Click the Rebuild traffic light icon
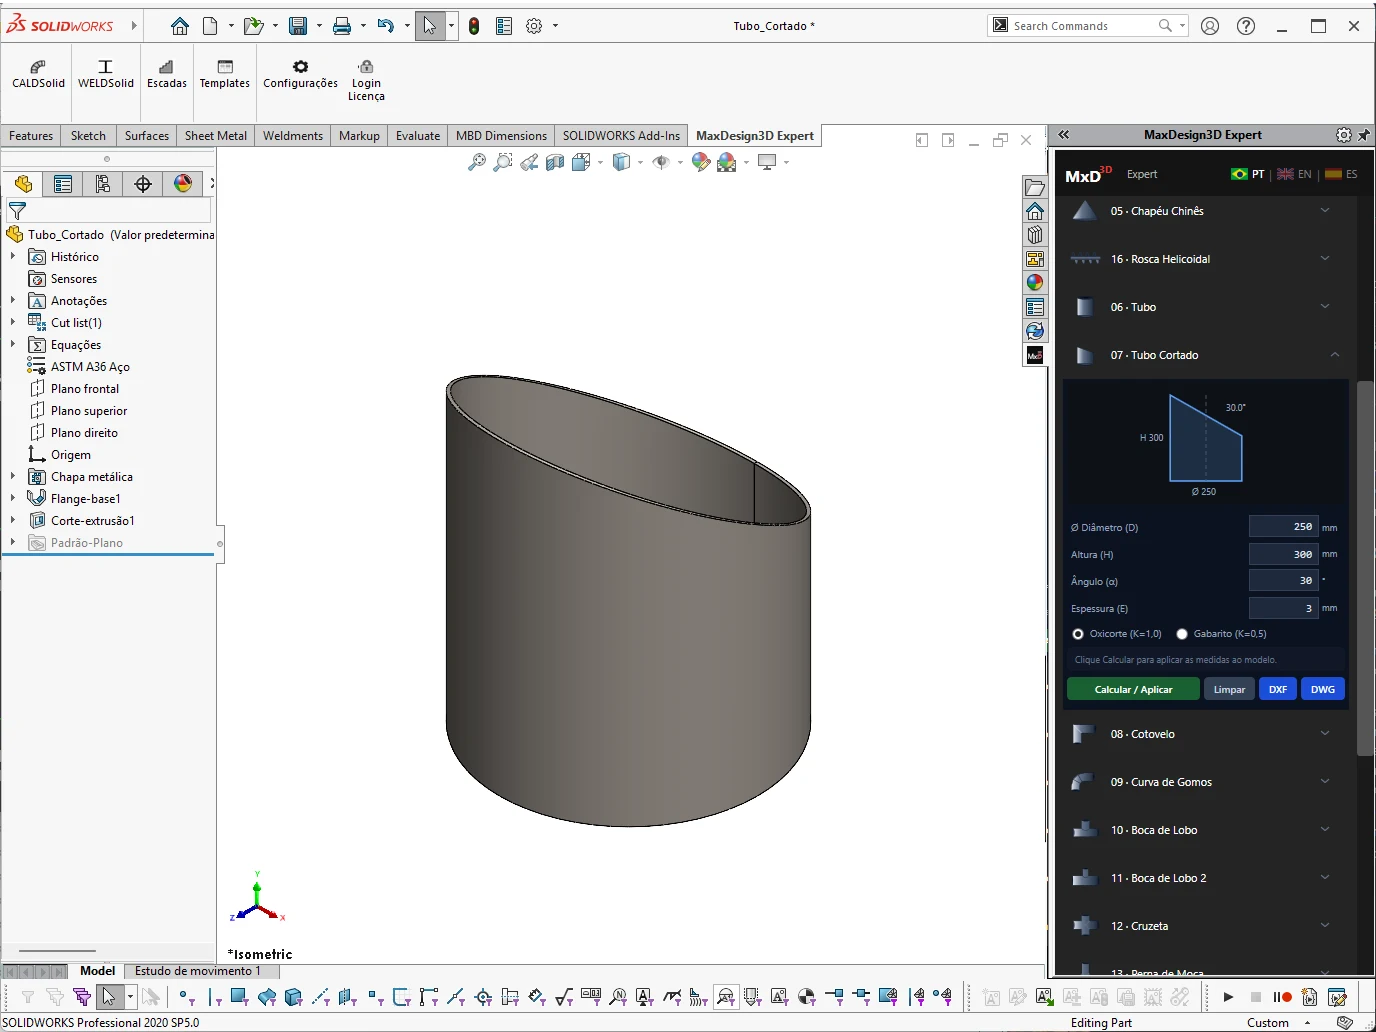 point(474,26)
